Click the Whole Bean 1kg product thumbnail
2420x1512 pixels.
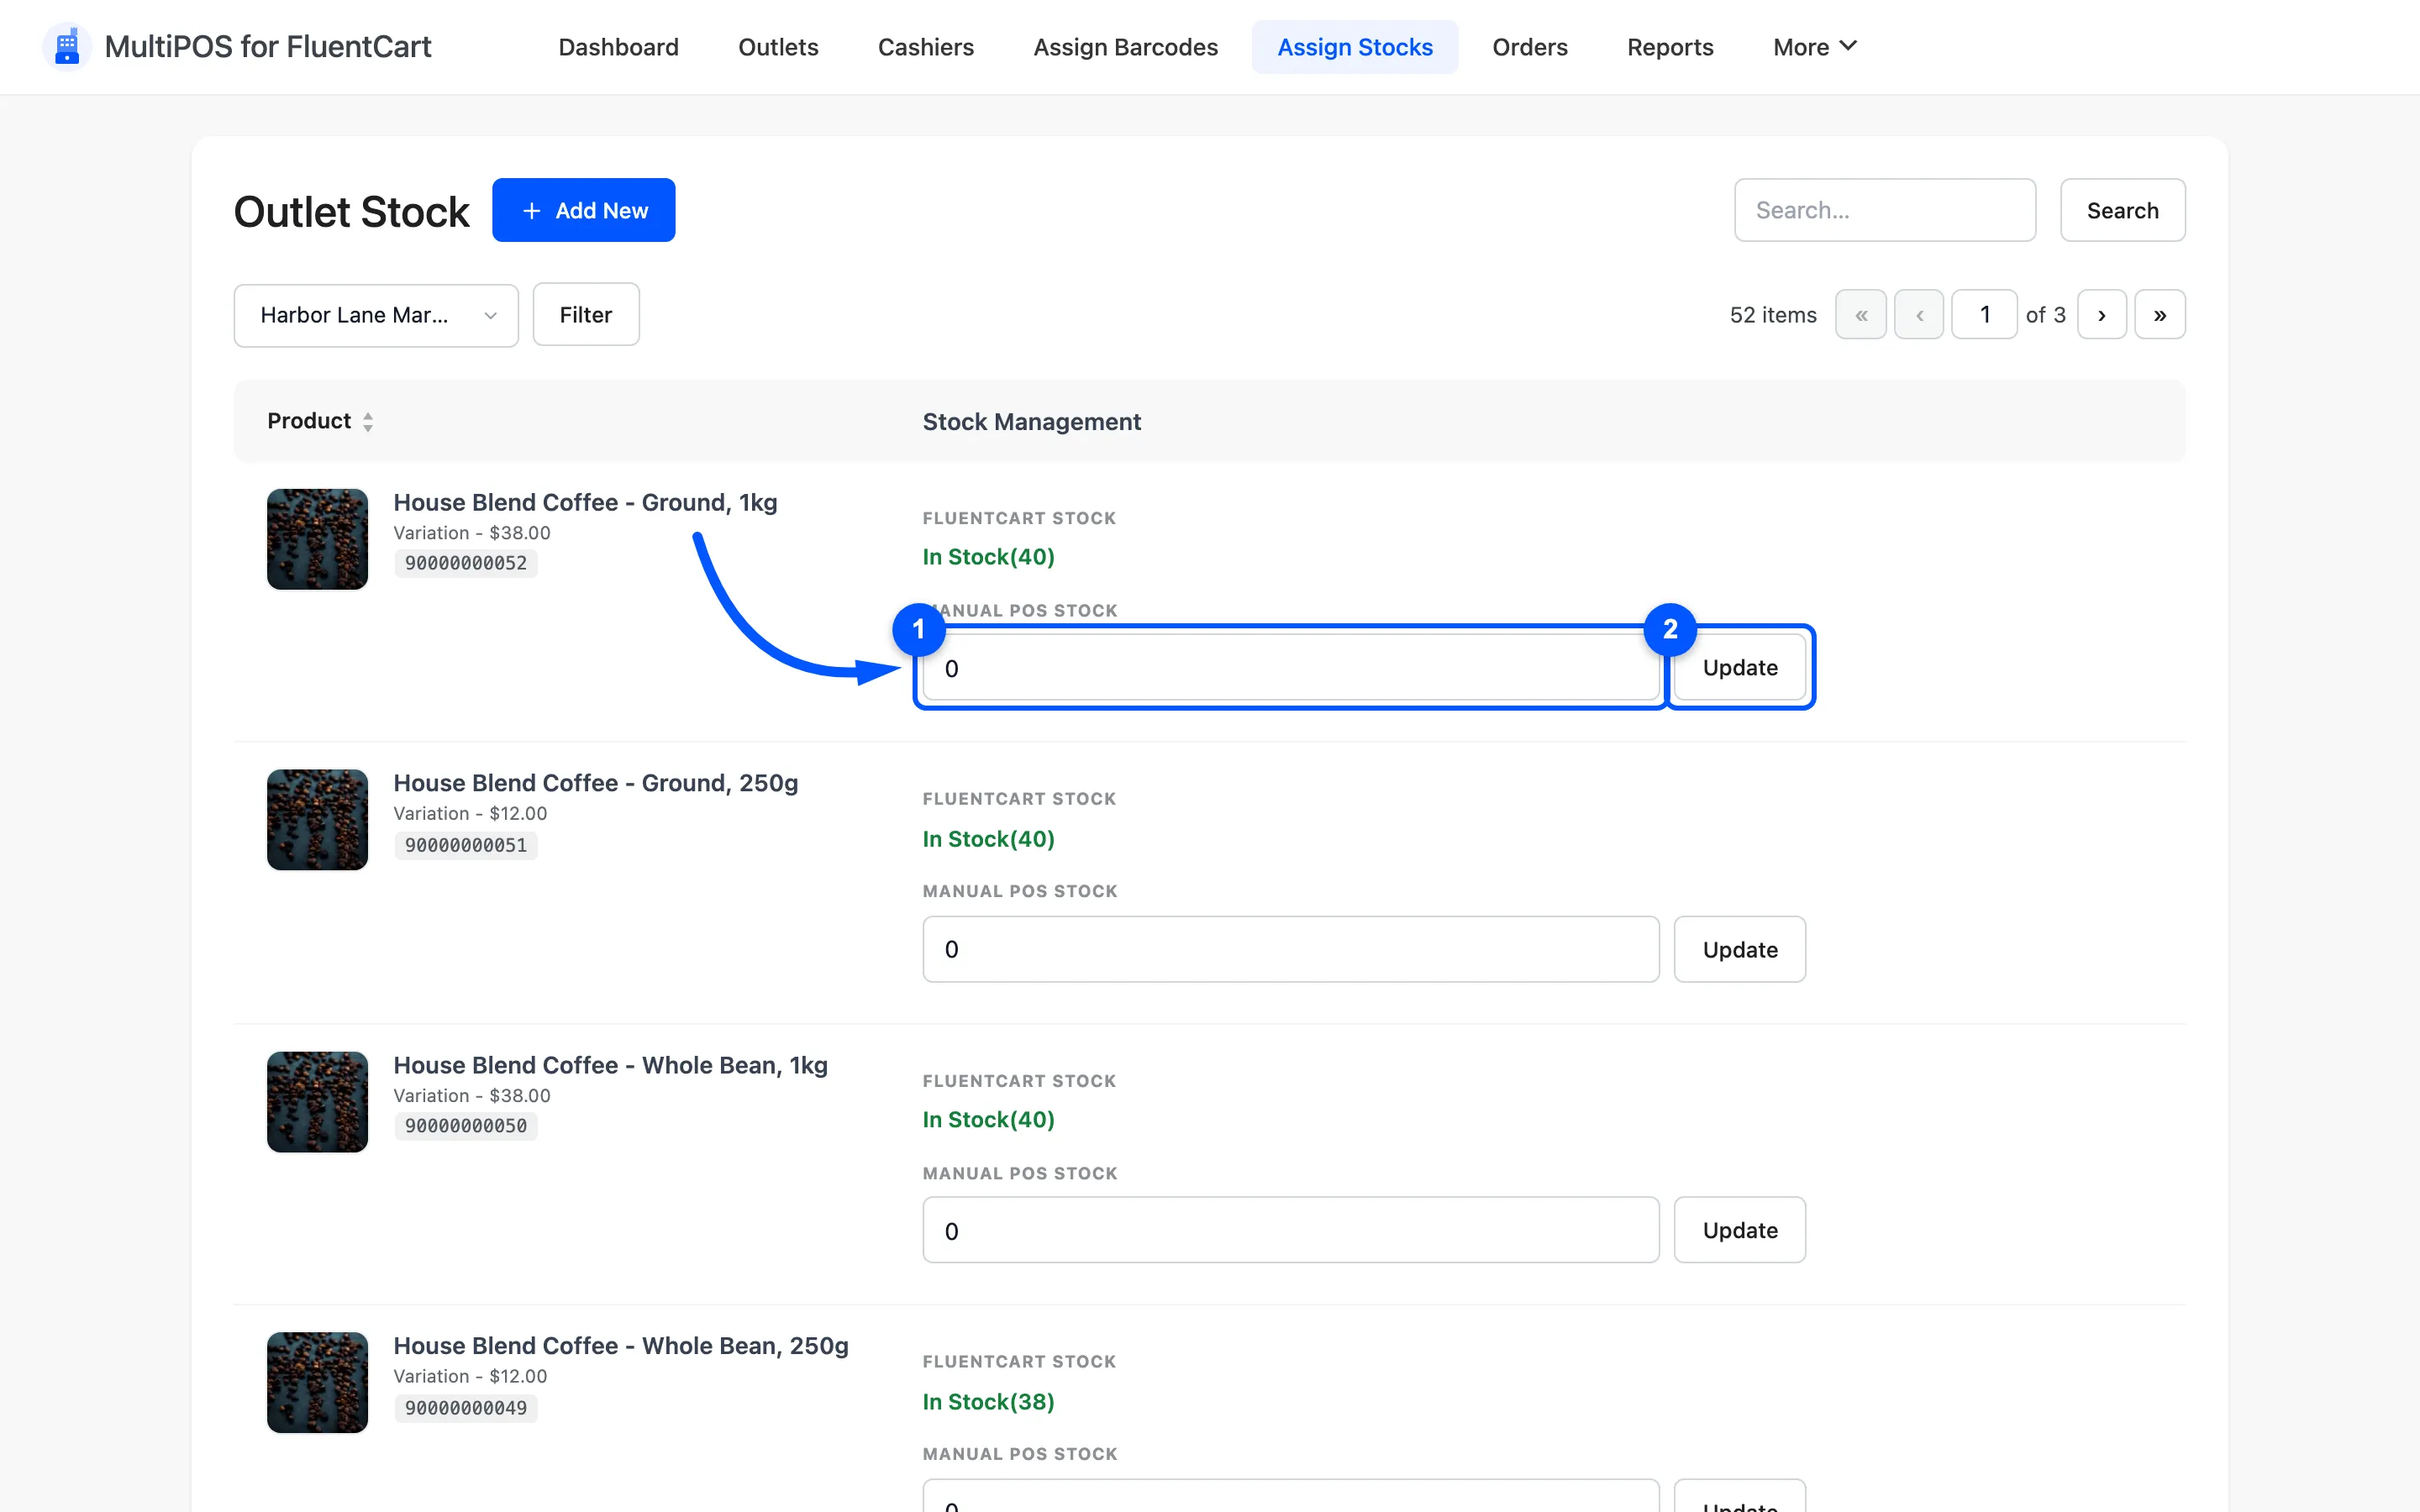coord(317,1102)
